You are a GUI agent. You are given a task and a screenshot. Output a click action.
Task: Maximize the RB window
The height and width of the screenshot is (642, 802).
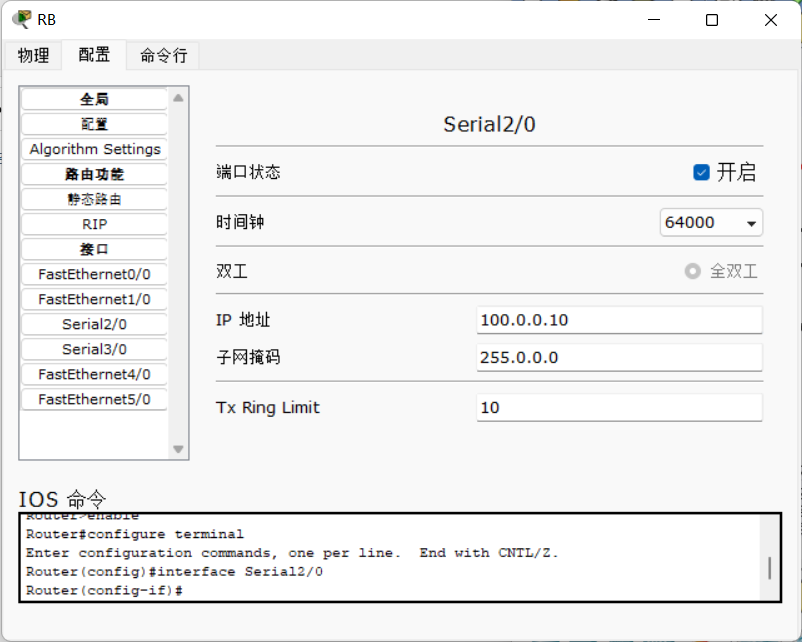[712, 20]
